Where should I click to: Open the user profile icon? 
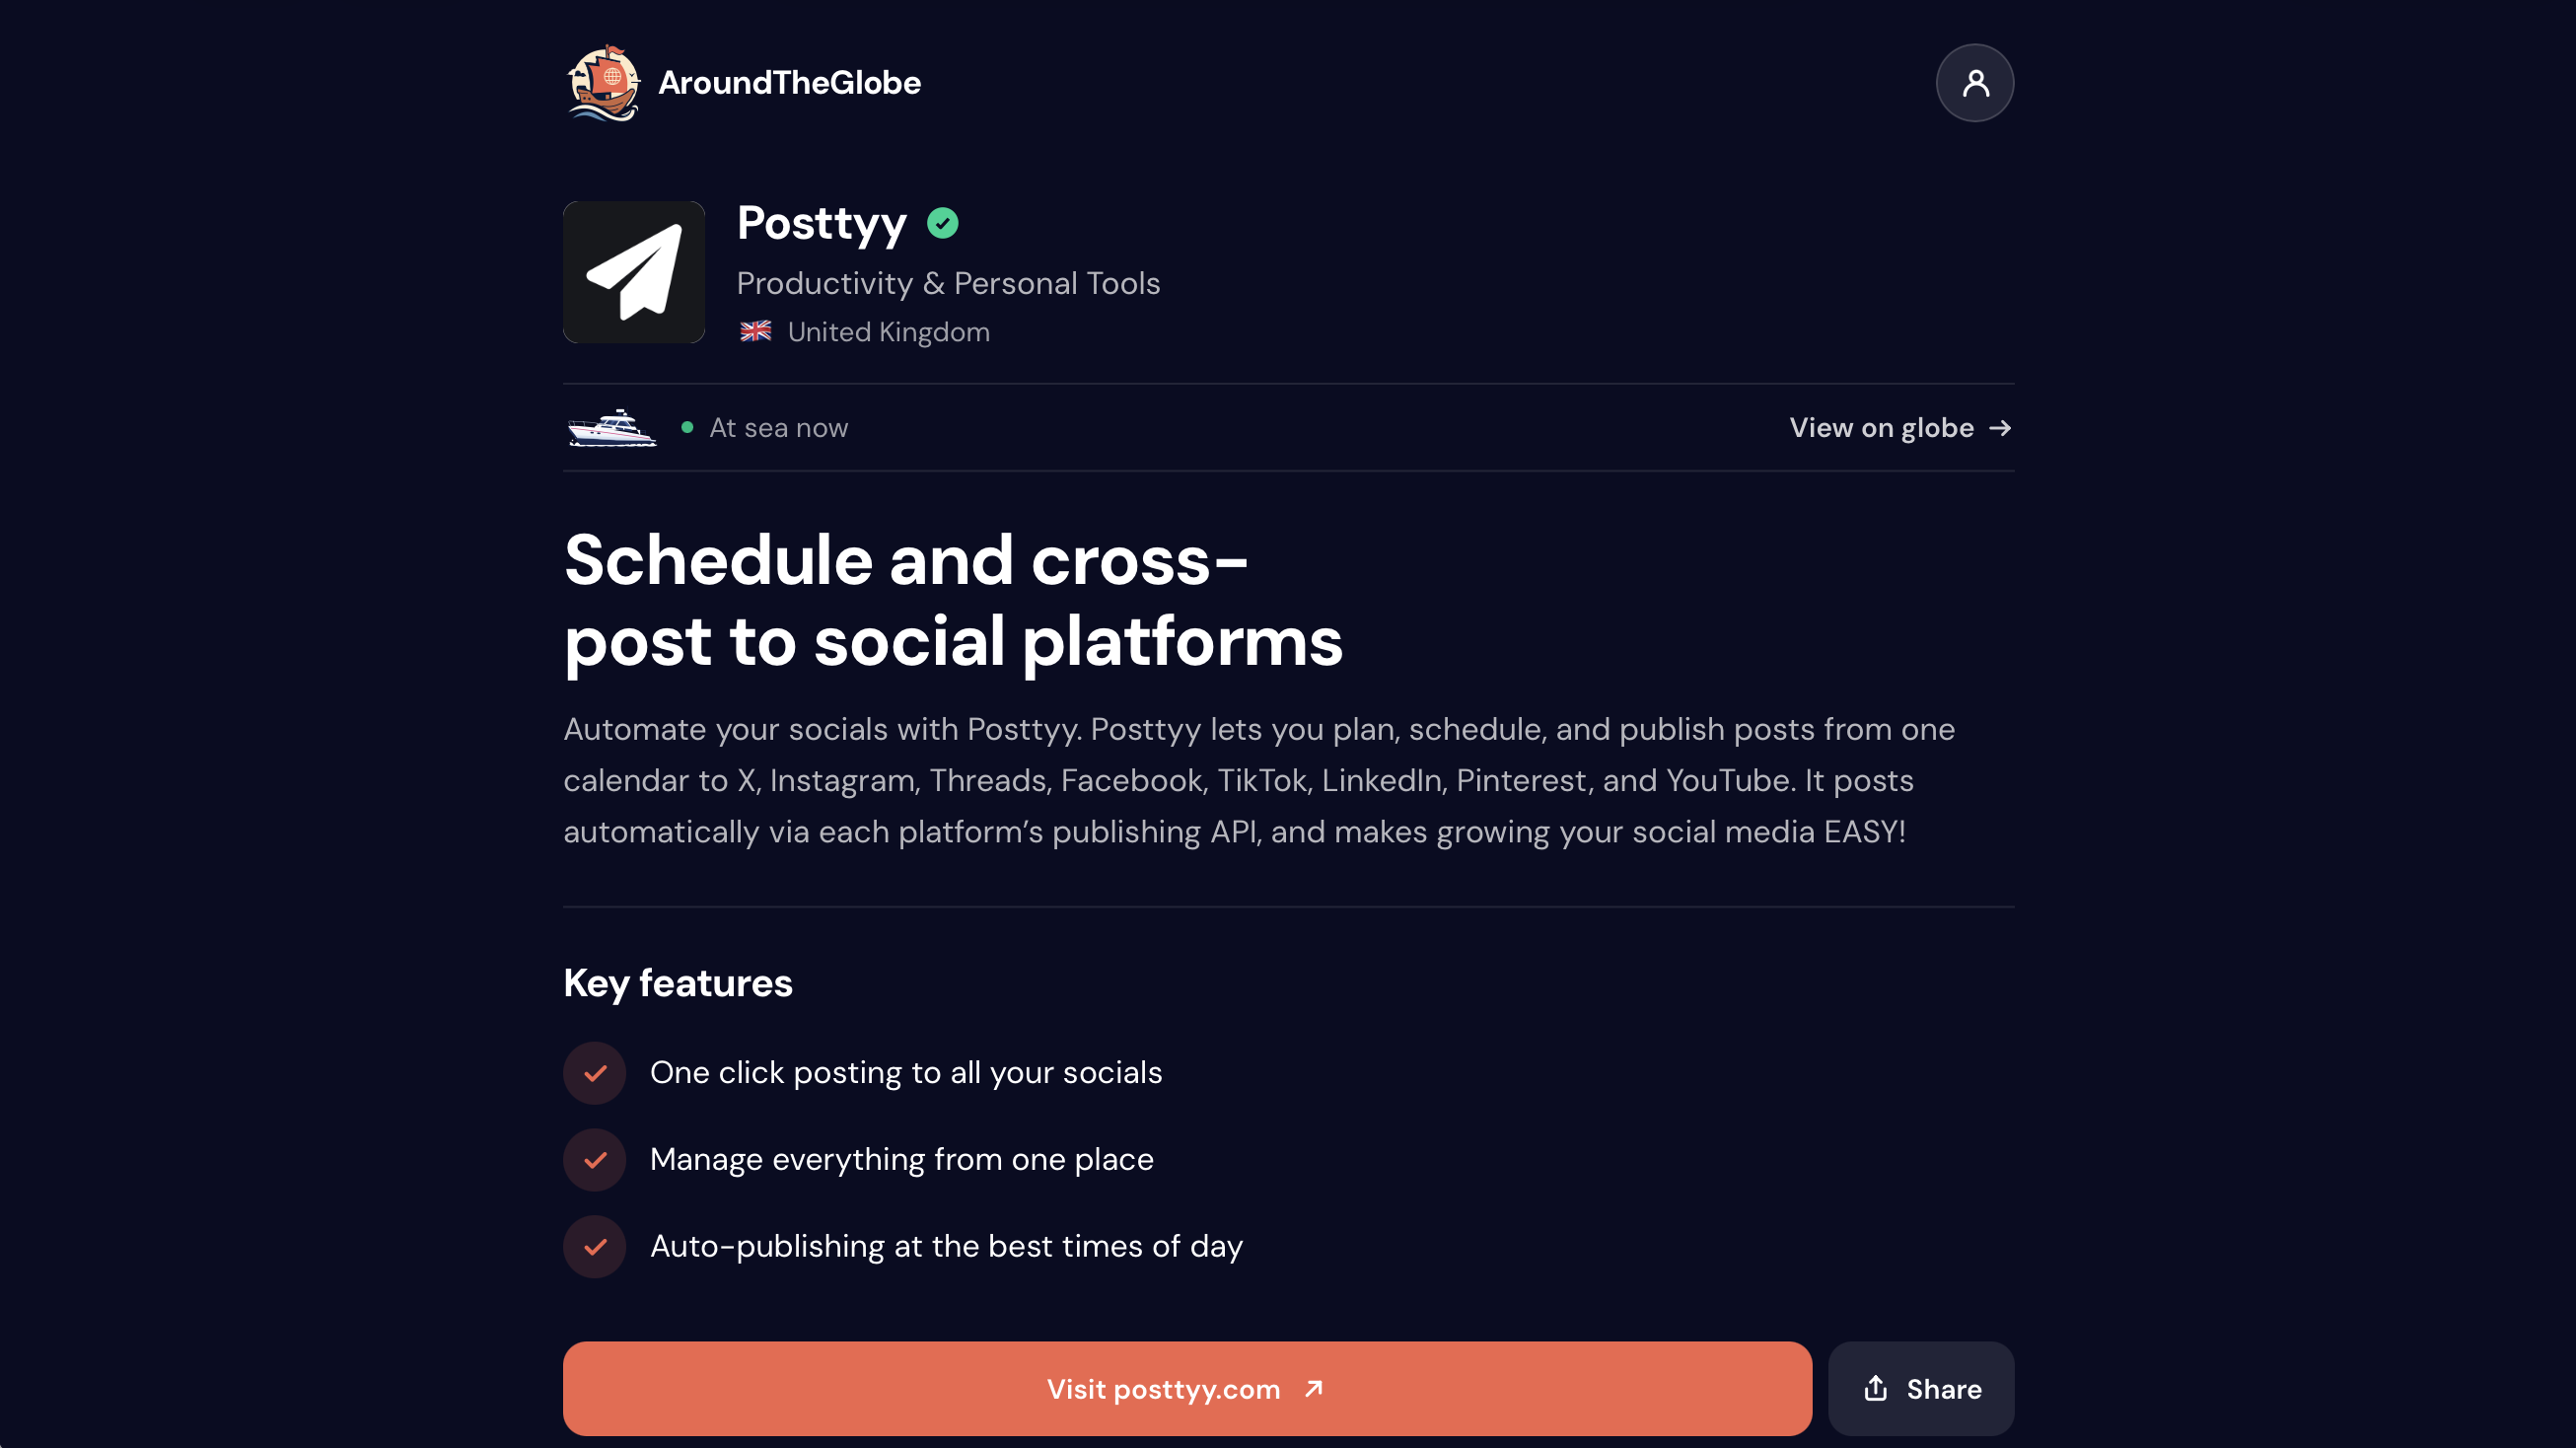pos(1974,83)
